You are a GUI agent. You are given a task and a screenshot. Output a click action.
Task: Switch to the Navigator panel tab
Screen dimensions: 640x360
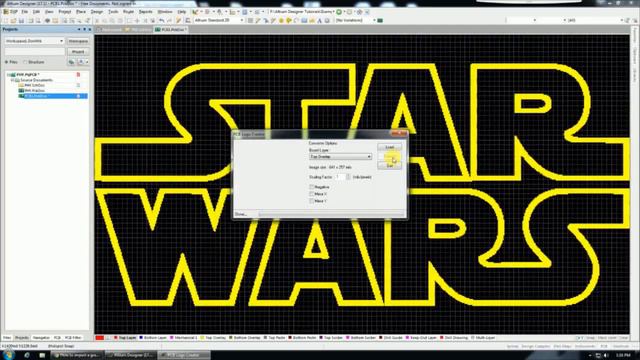click(x=41, y=338)
